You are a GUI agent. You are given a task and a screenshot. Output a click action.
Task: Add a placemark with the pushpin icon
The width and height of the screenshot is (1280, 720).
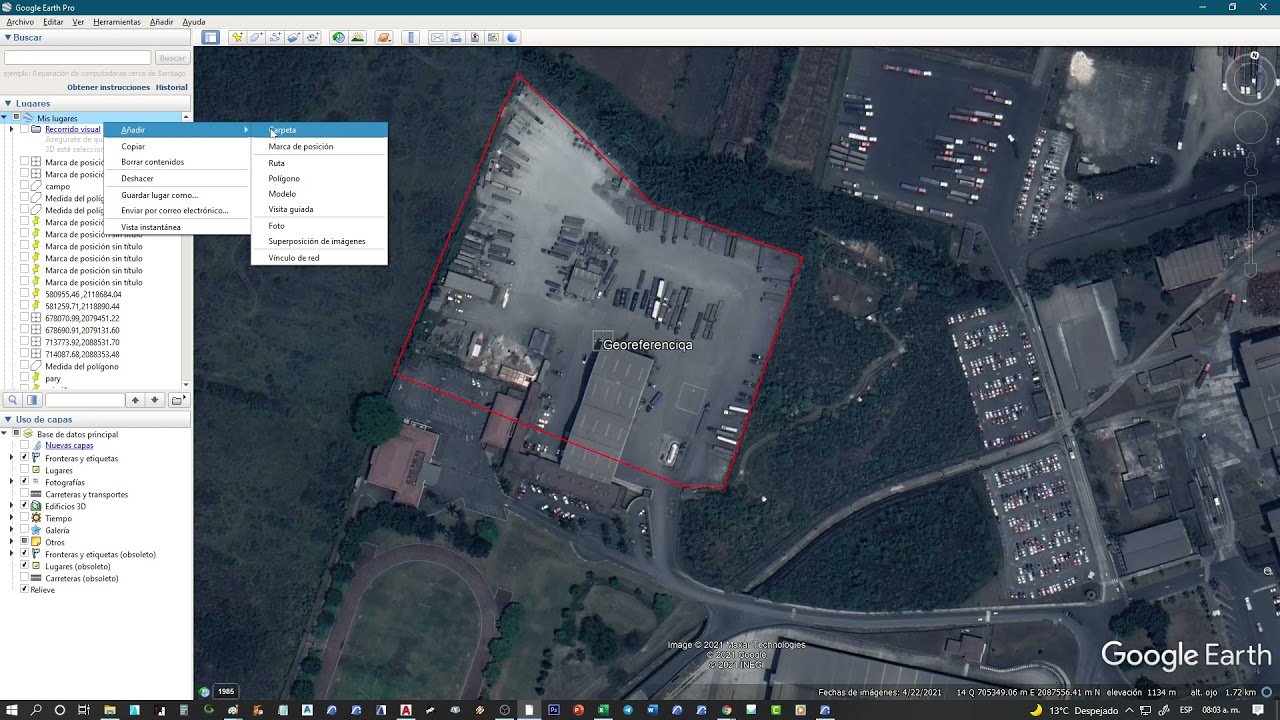[237, 38]
